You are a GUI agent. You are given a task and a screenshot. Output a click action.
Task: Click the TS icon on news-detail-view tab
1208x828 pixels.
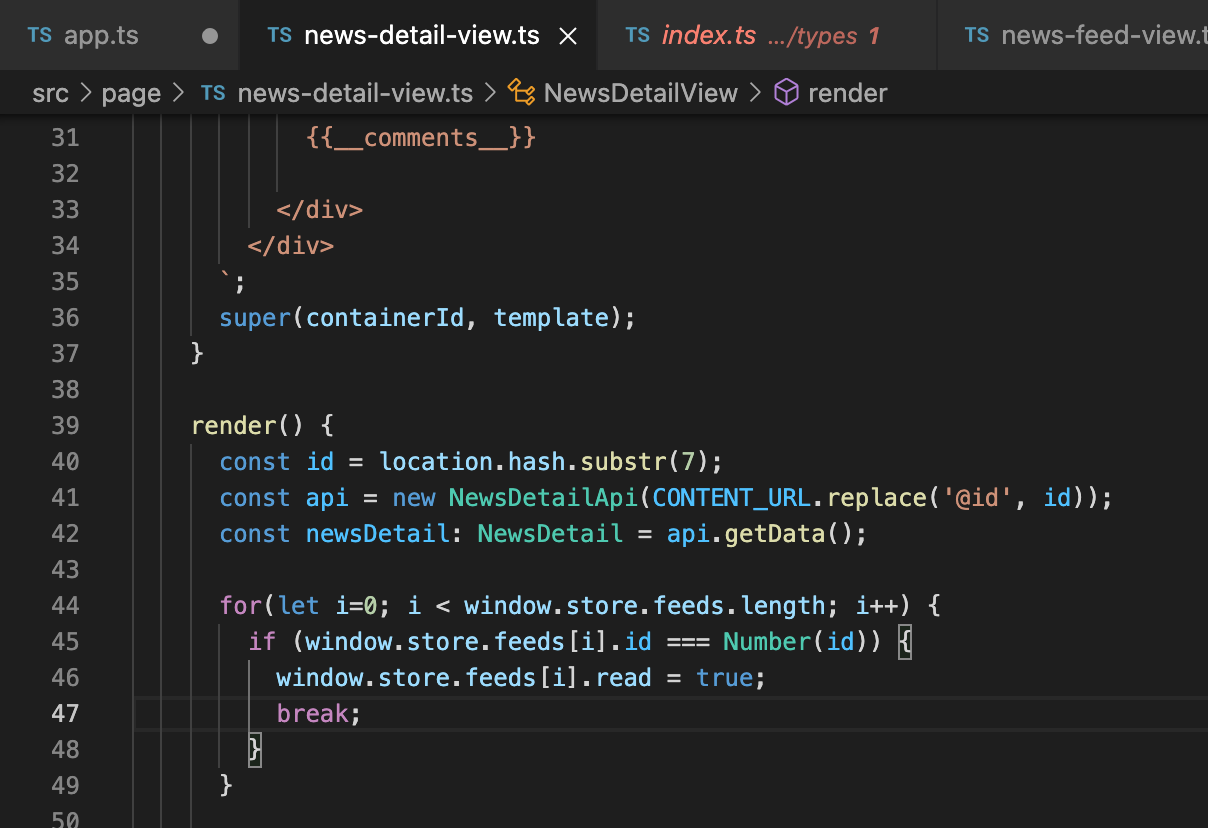(280, 35)
